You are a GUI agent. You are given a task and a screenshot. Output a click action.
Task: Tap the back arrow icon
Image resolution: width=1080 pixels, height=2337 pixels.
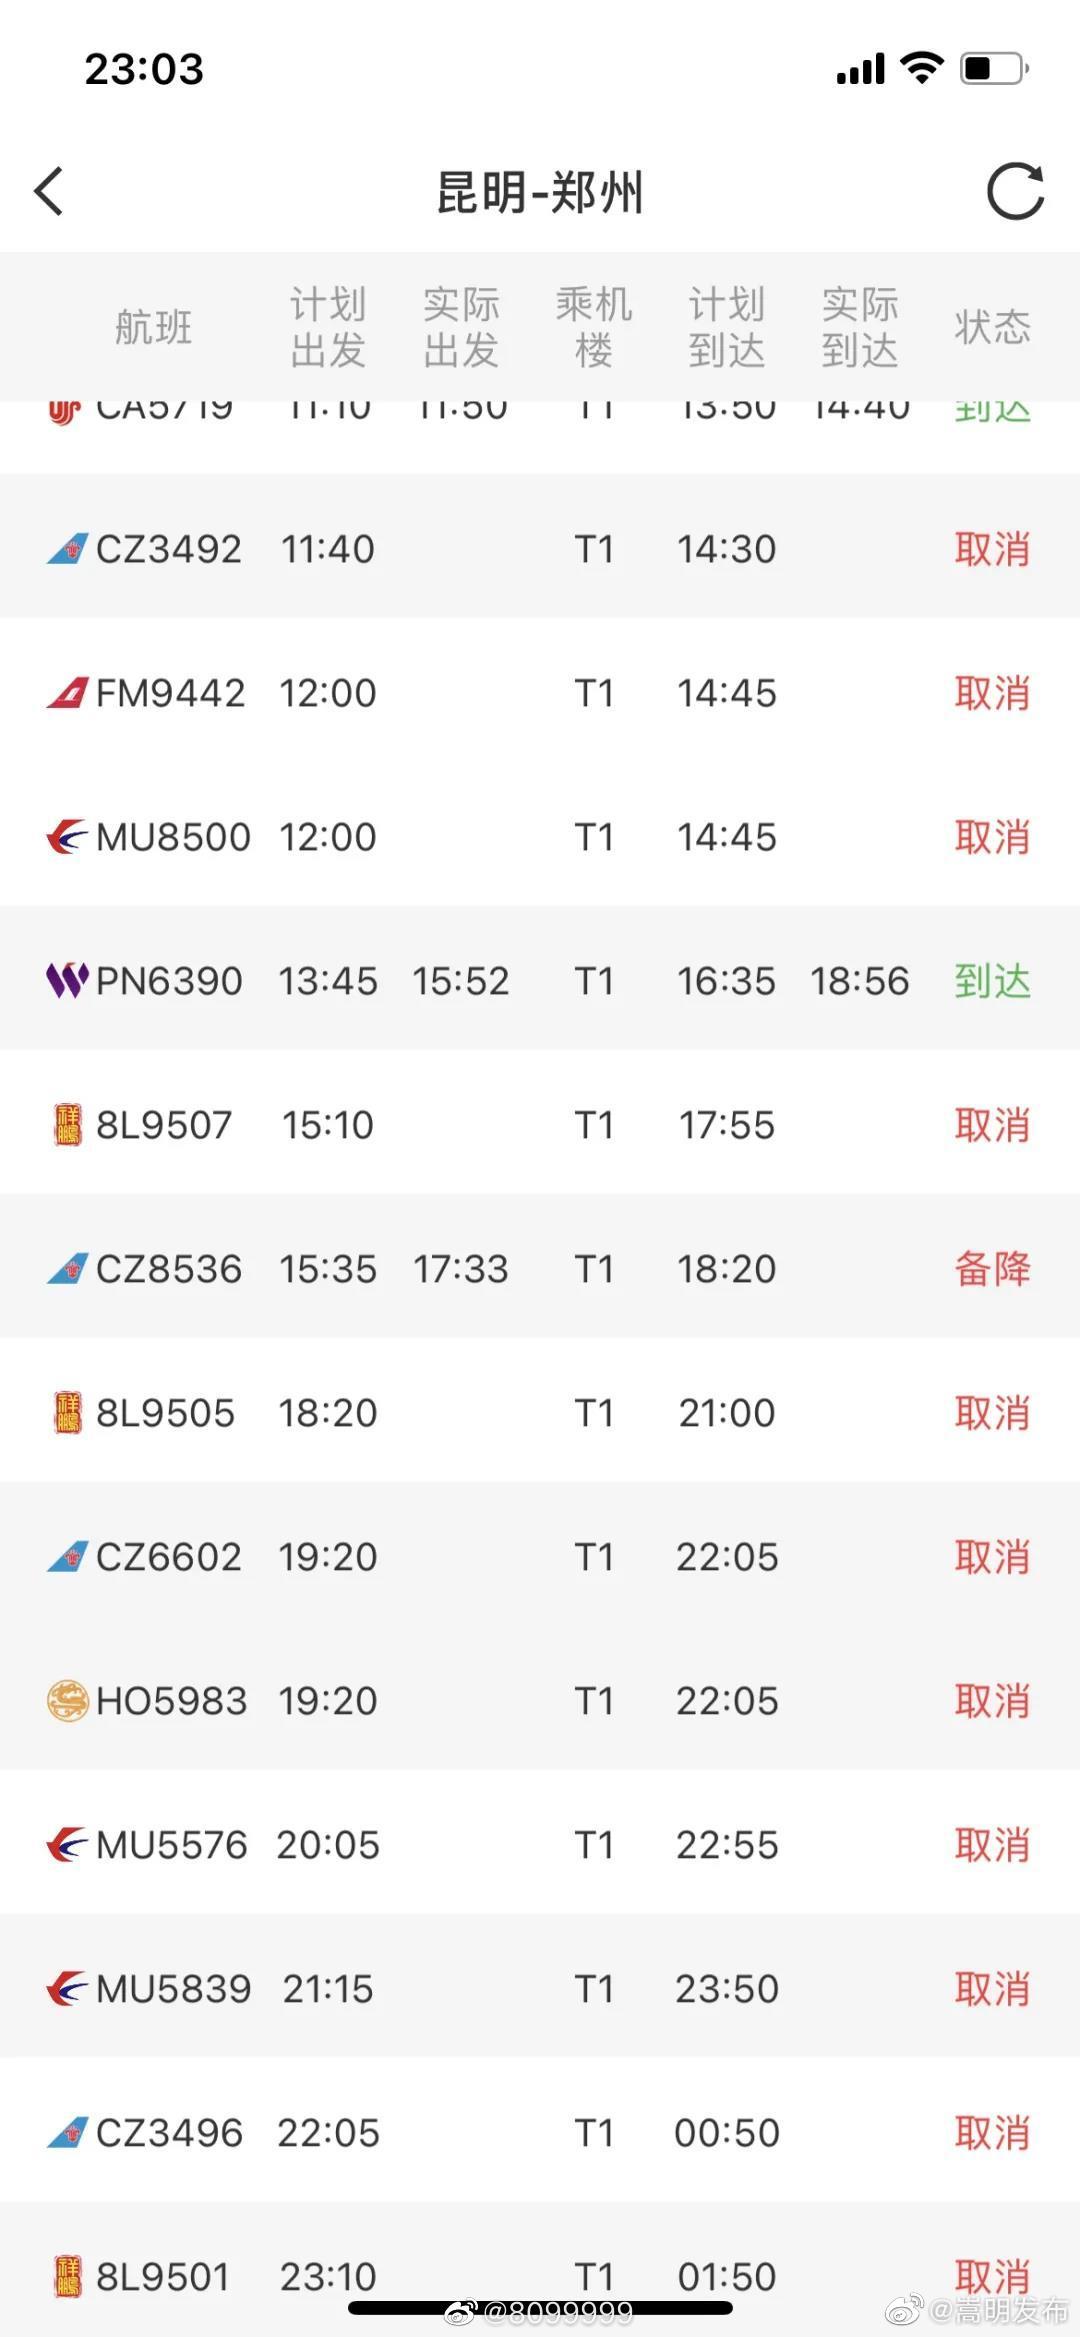49,191
